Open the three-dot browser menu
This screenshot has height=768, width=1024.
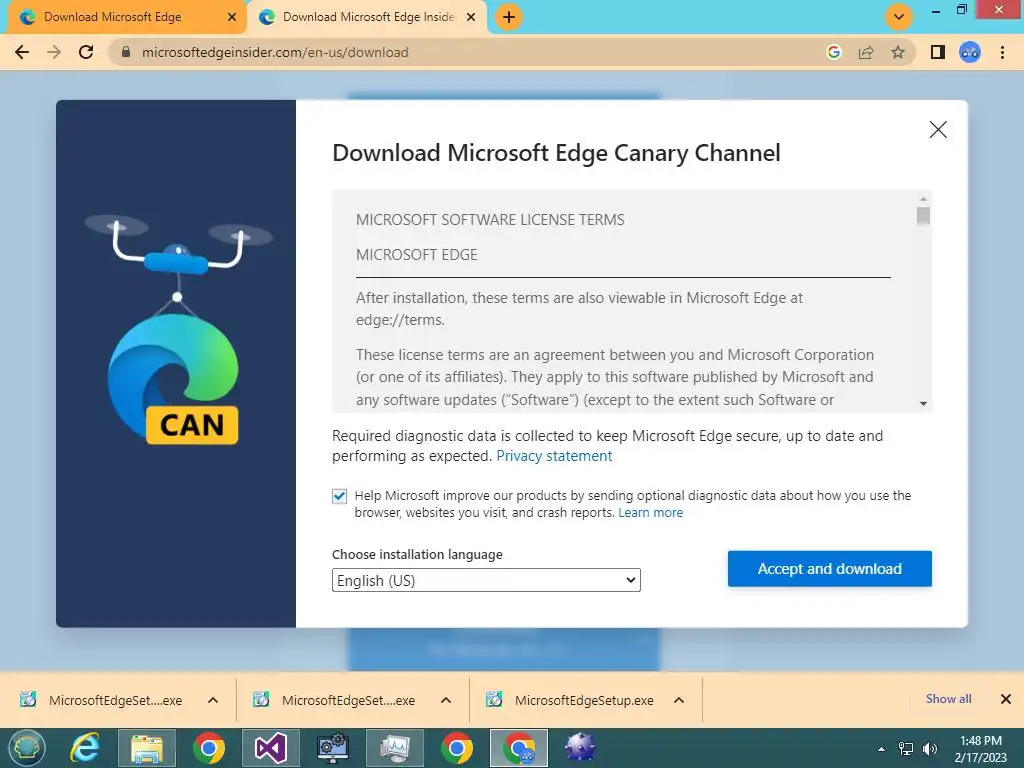pyautogui.click(x=1002, y=52)
